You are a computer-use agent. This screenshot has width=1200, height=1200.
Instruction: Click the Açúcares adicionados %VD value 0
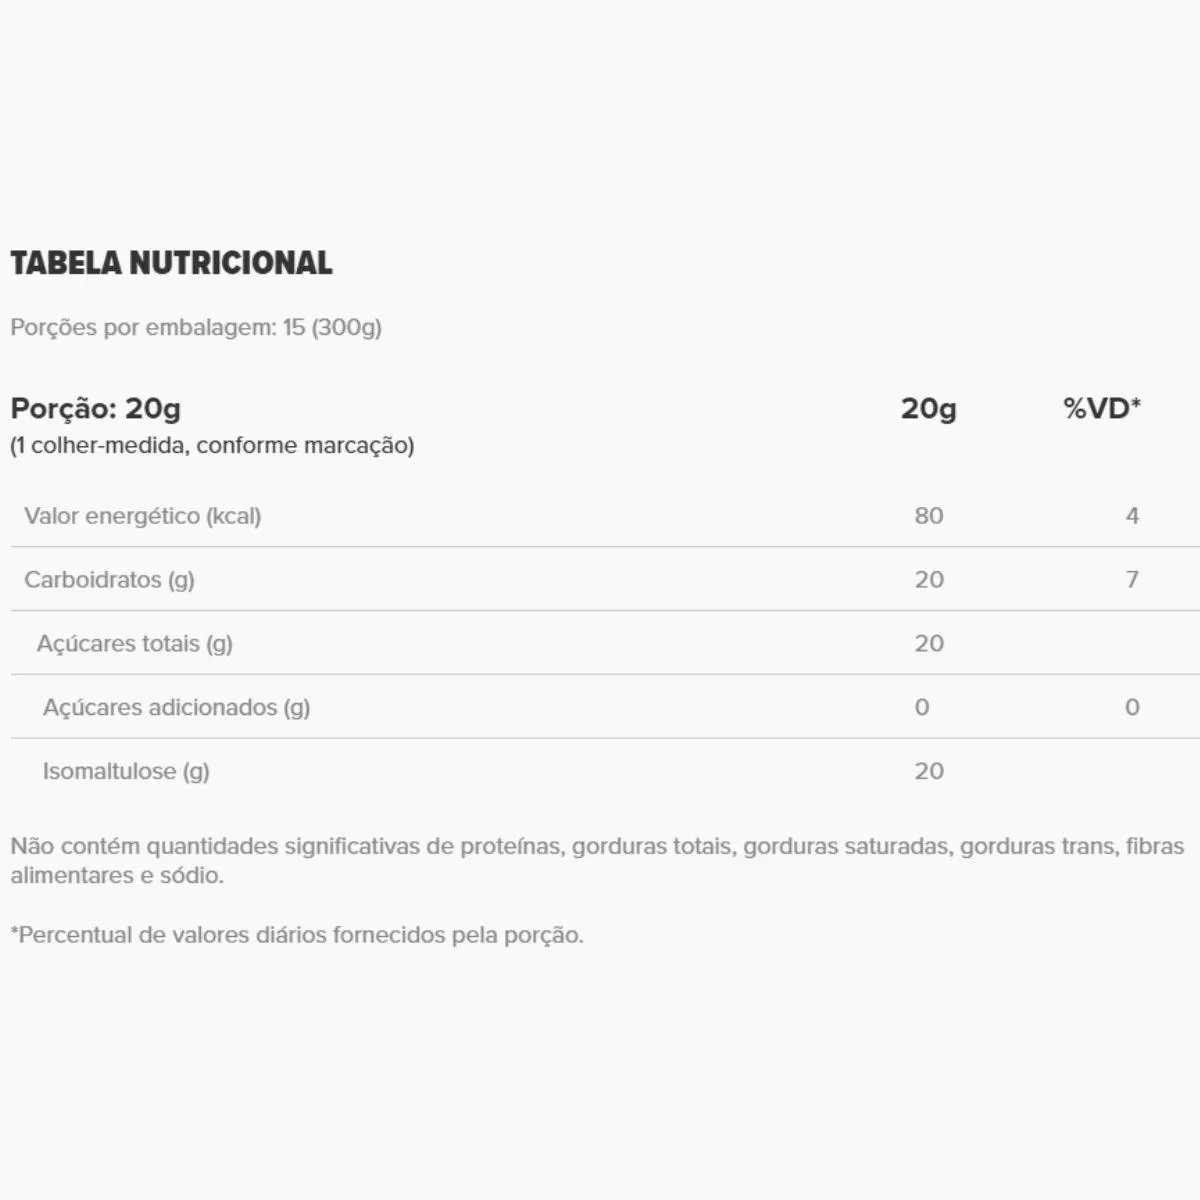[1132, 708]
